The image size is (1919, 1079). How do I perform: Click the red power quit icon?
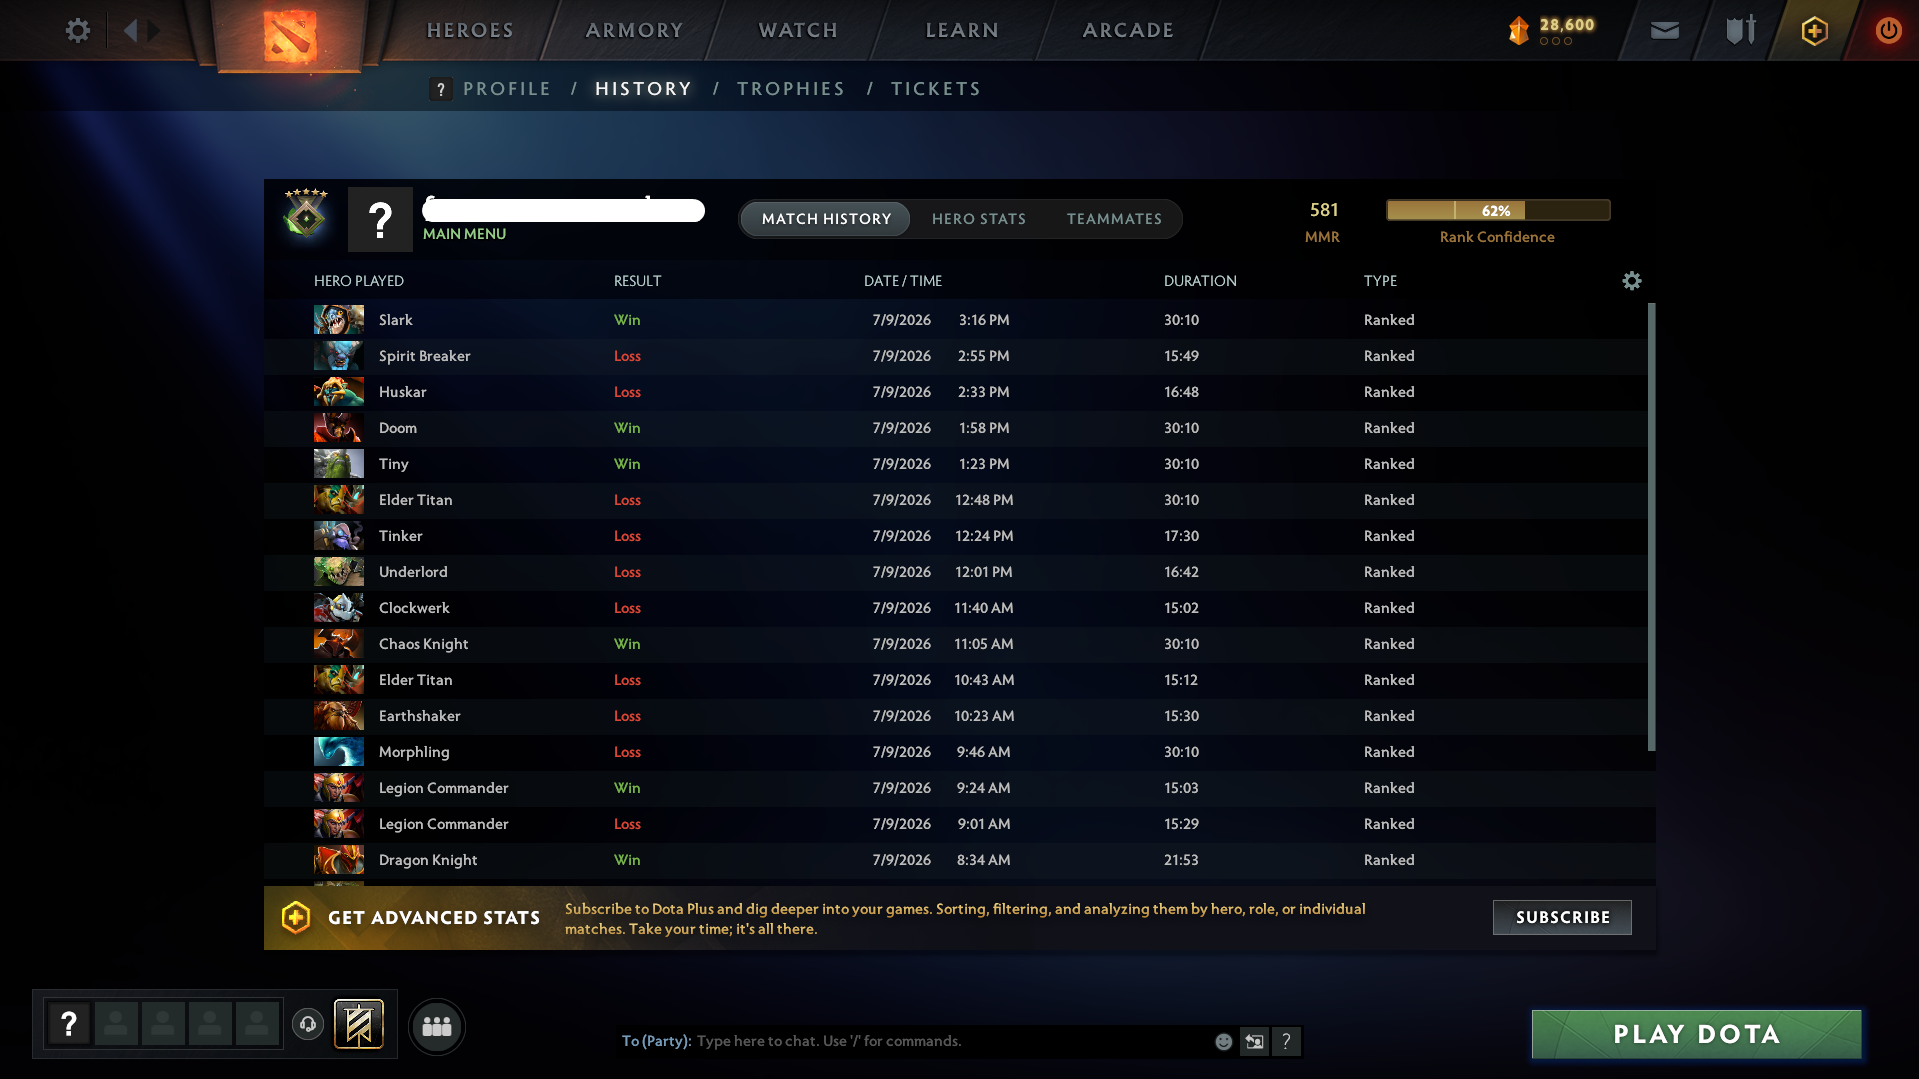pyautogui.click(x=1888, y=30)
